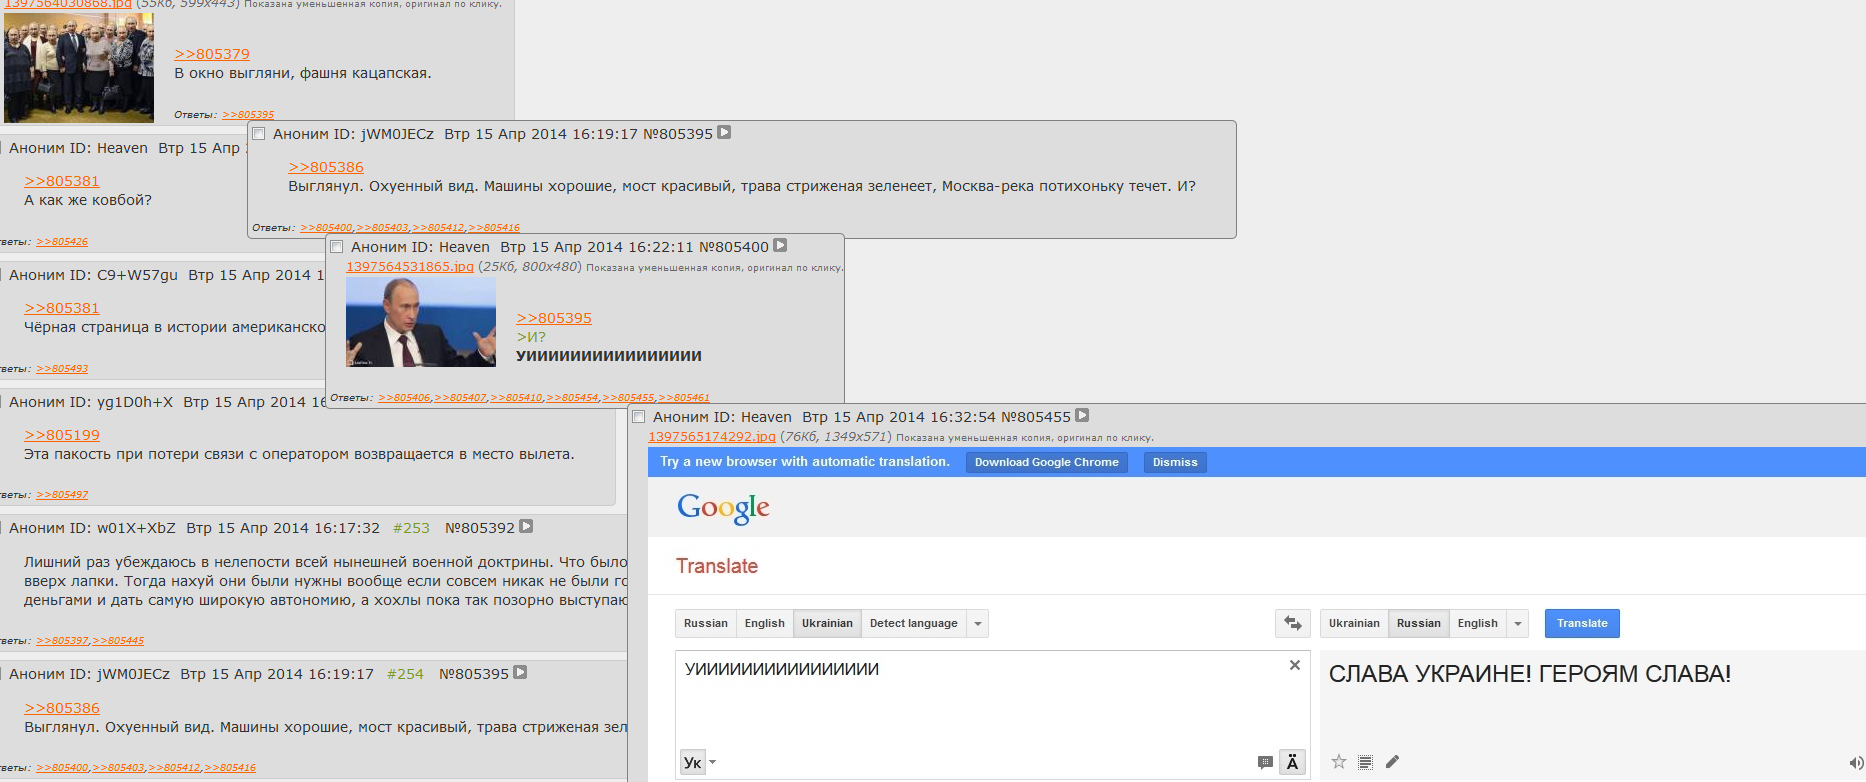The width and height of the screenshot is (1866, 782).
Task: Tick the checkbox for post №805395
Action: click(259, 134)
